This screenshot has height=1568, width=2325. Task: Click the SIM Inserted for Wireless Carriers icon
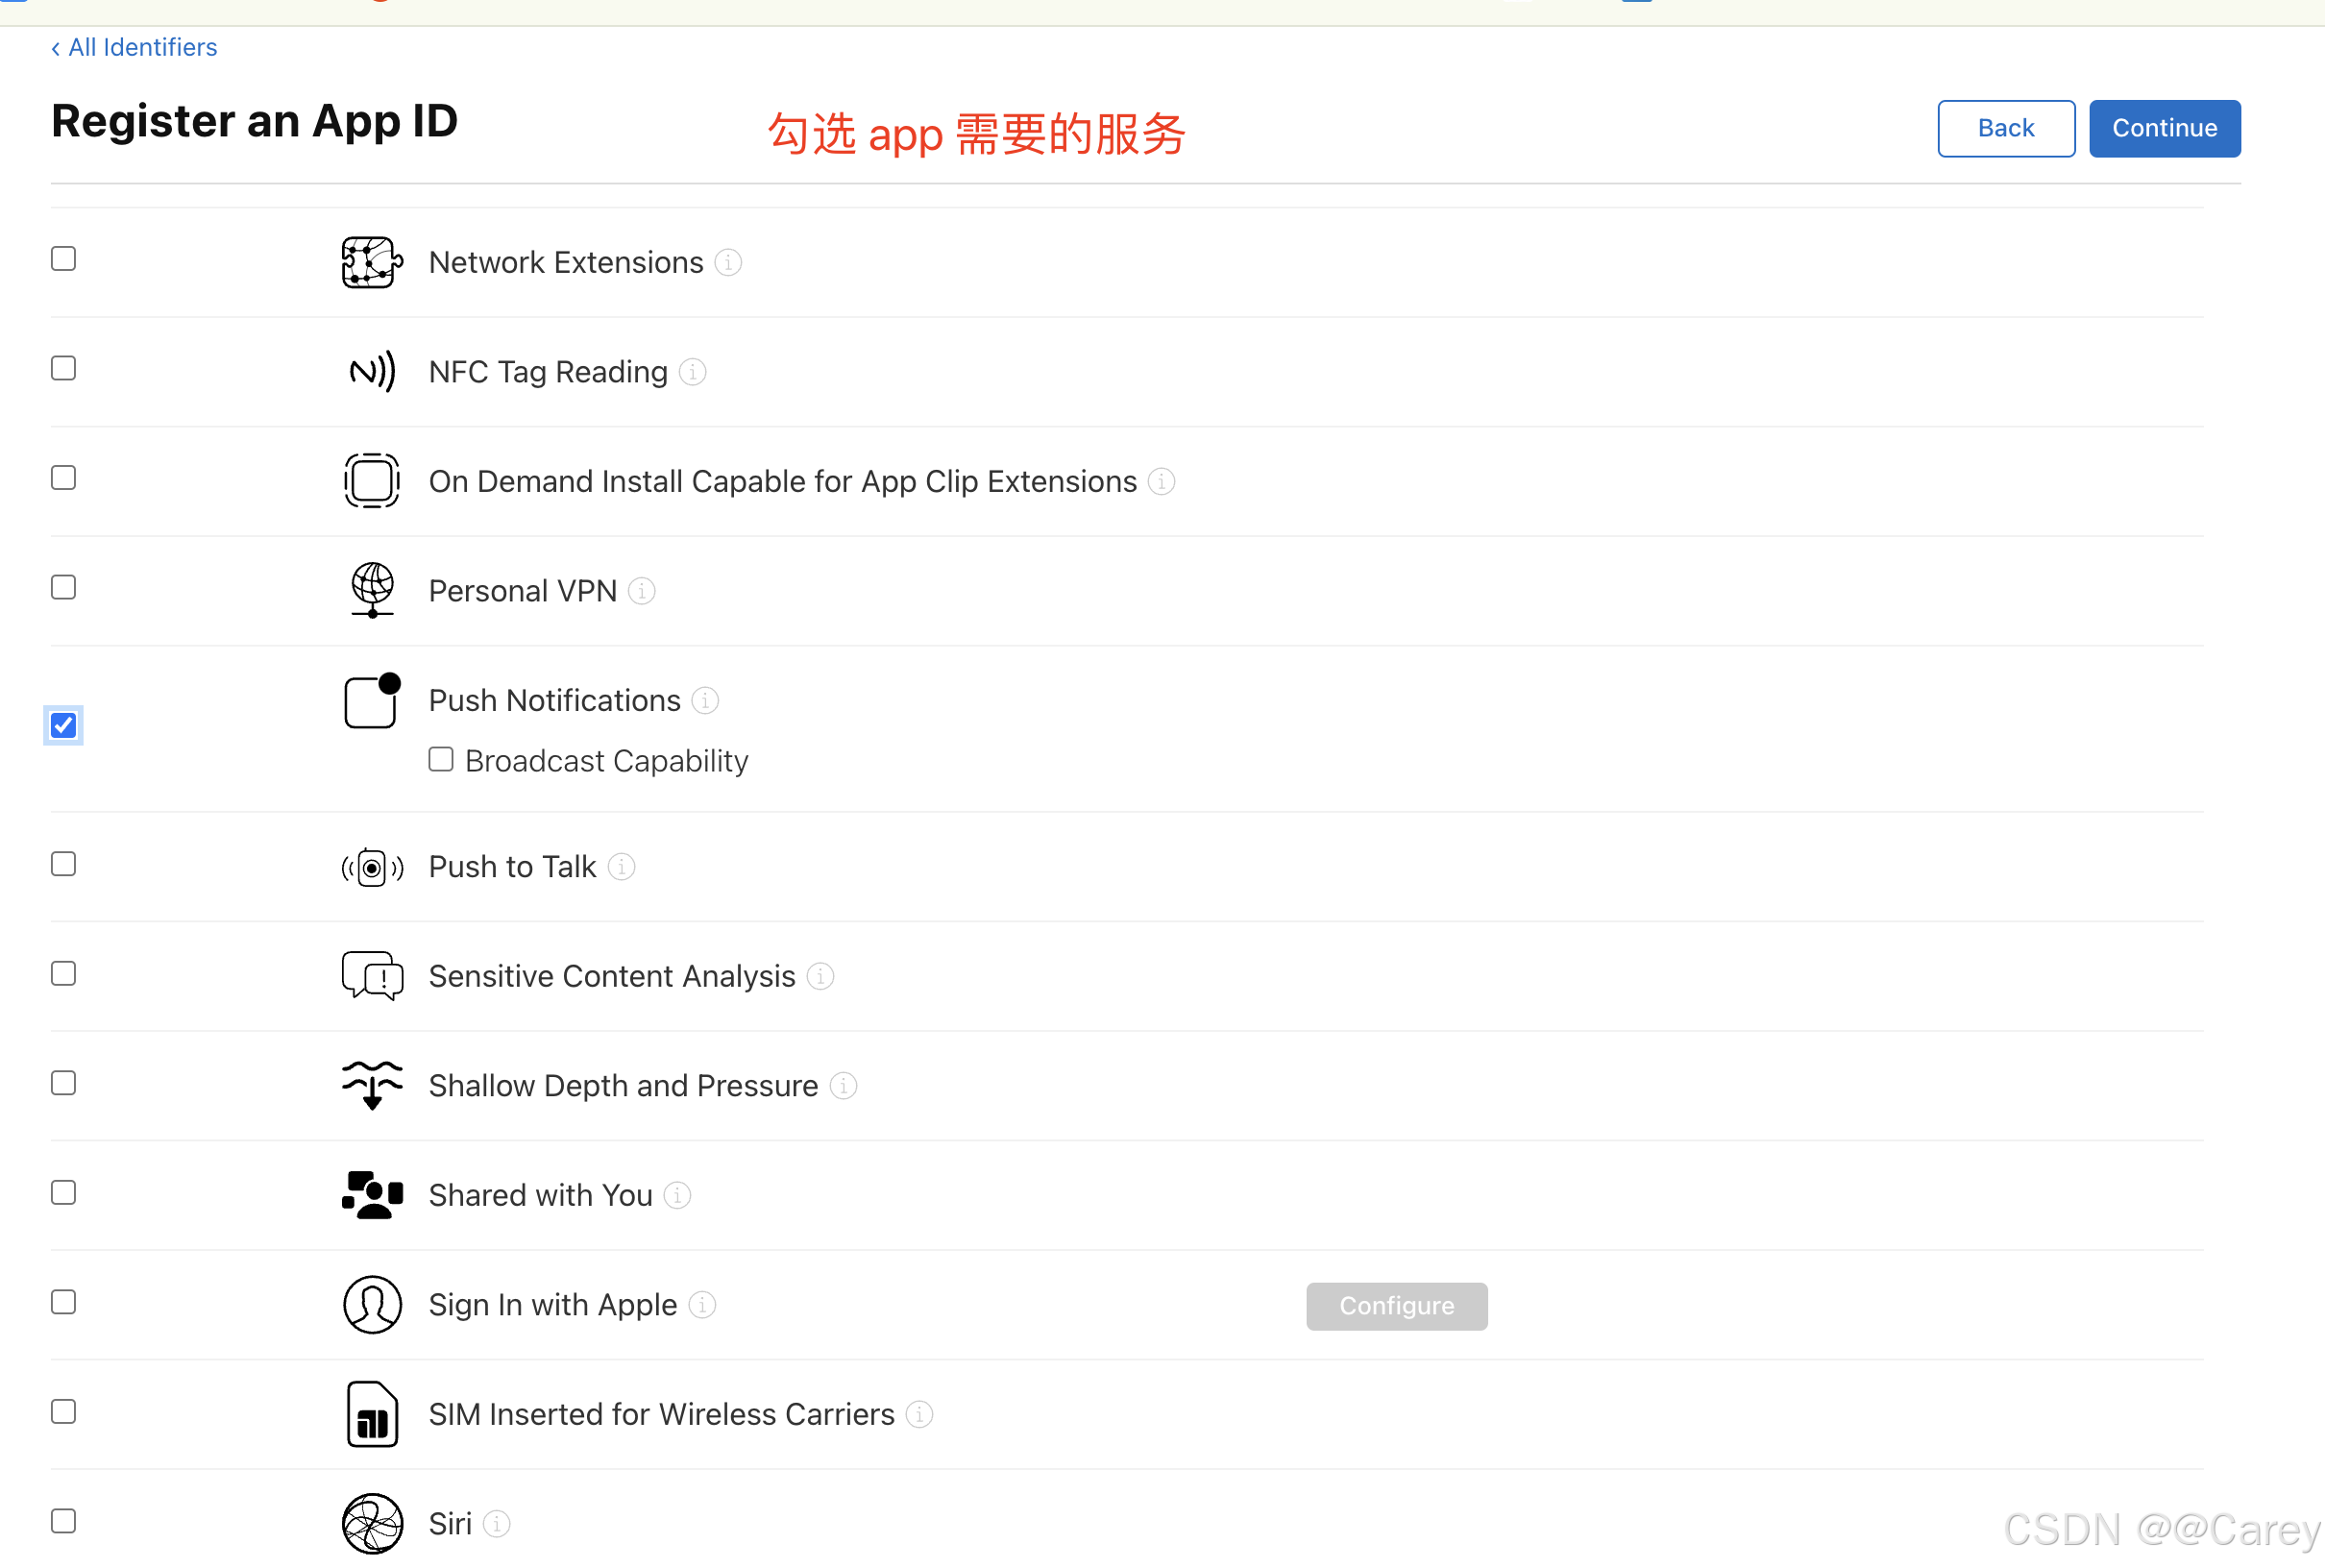point(371,1414)
